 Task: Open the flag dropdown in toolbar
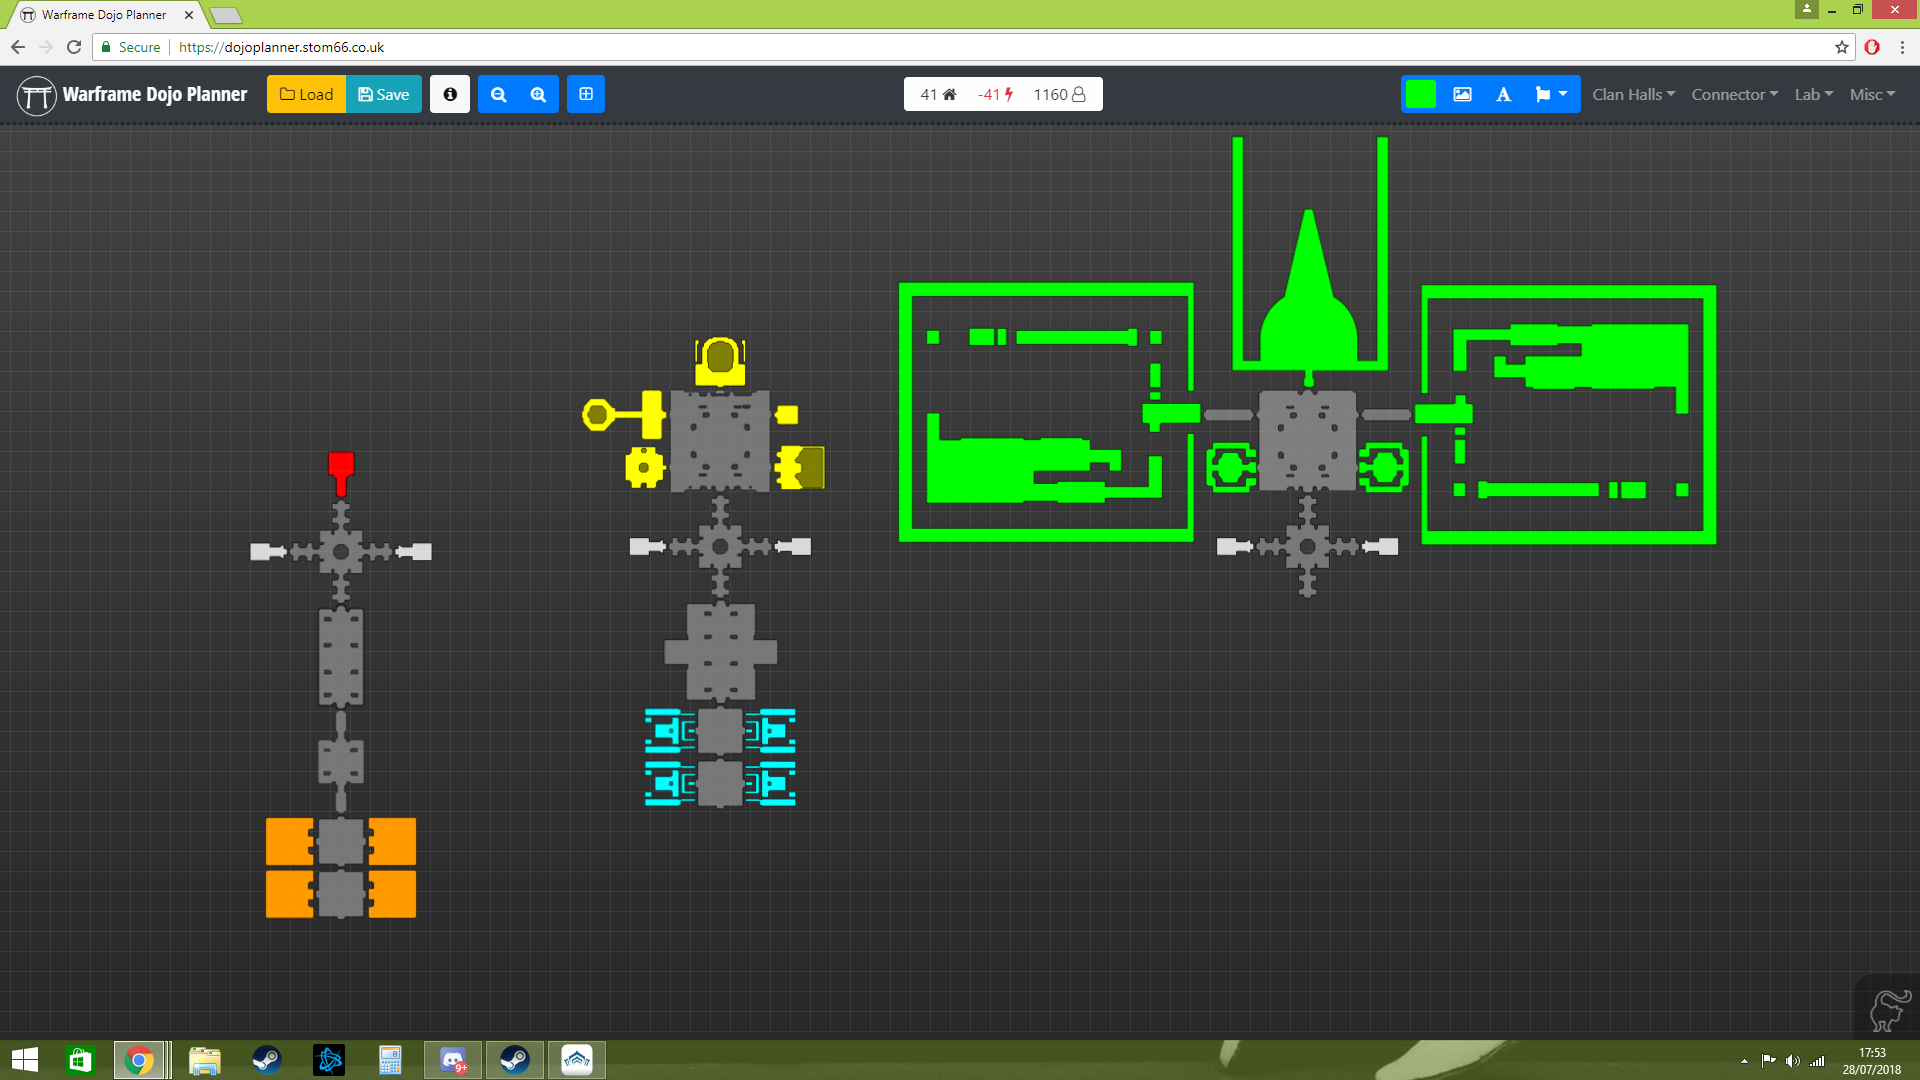coord(1551,94)
